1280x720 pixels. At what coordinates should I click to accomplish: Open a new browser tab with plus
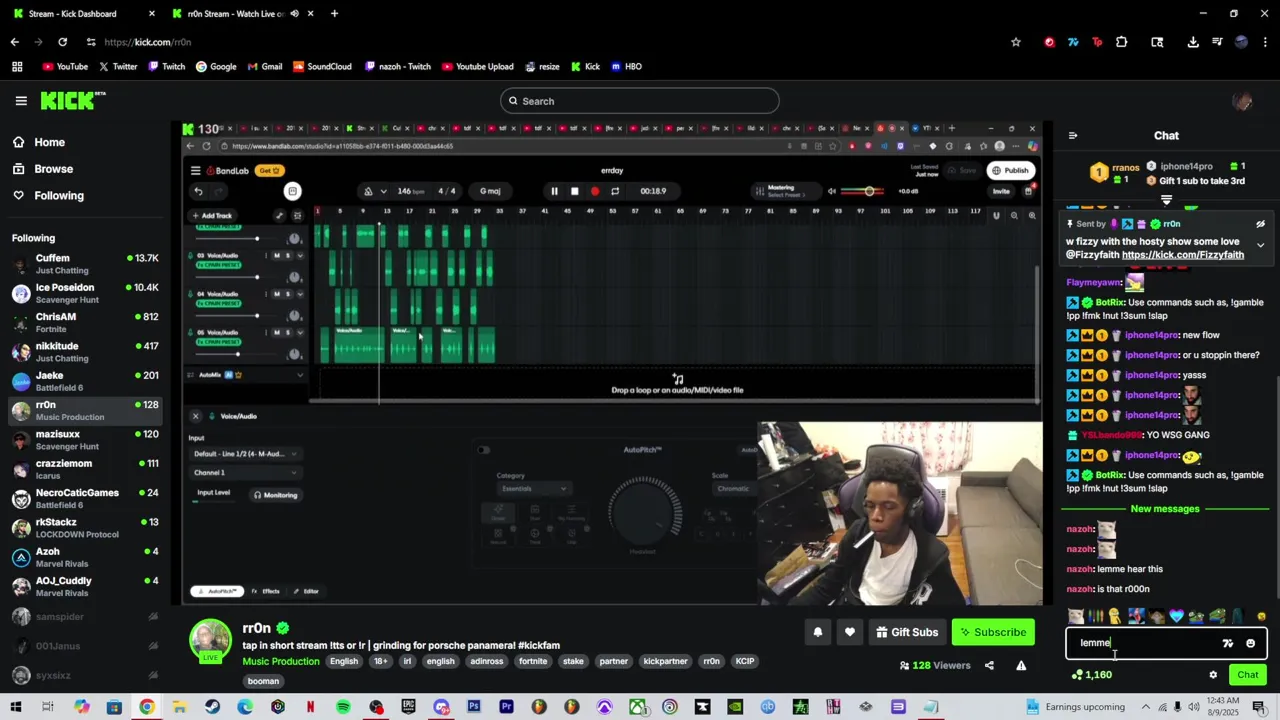coord(334,14)
